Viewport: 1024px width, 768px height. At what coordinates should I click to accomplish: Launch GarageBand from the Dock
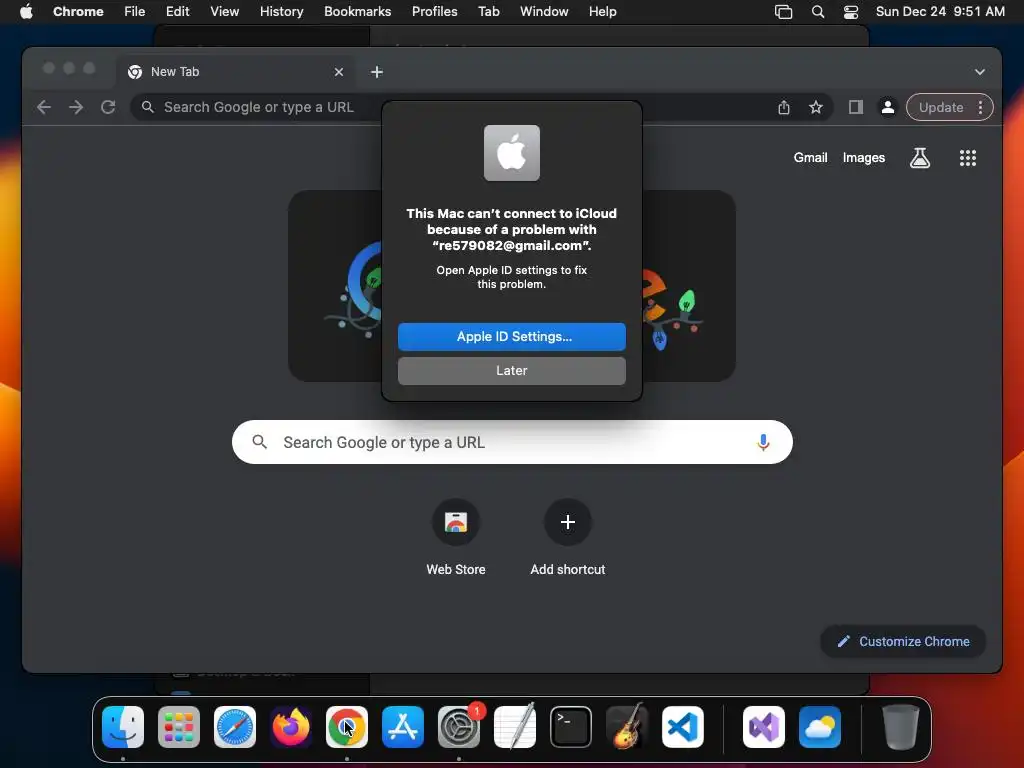pos(627,727)
